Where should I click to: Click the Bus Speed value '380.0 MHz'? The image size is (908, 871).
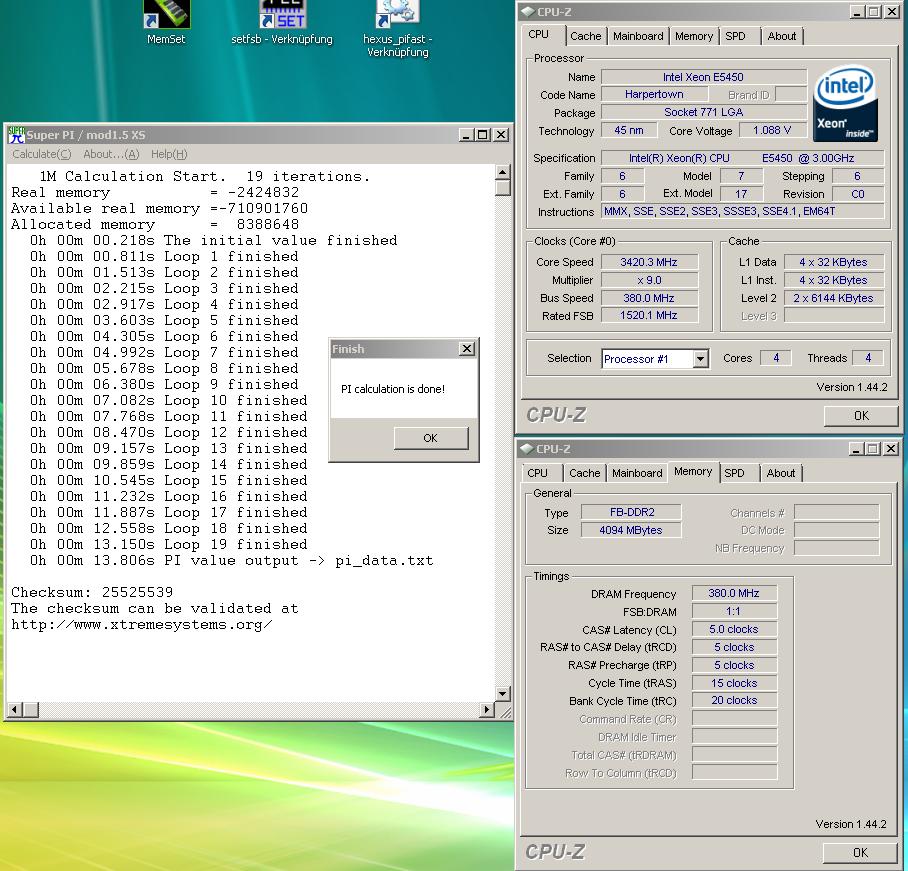[x=649, y=298]
